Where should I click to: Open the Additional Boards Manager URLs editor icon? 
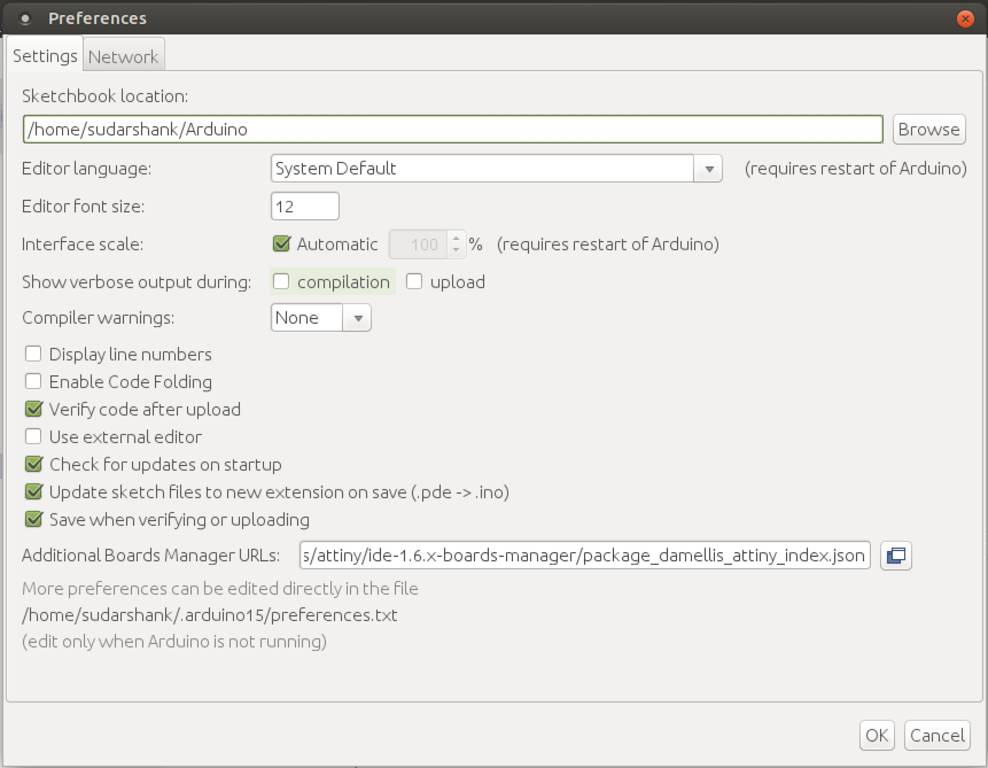click(x=896, y=555)
